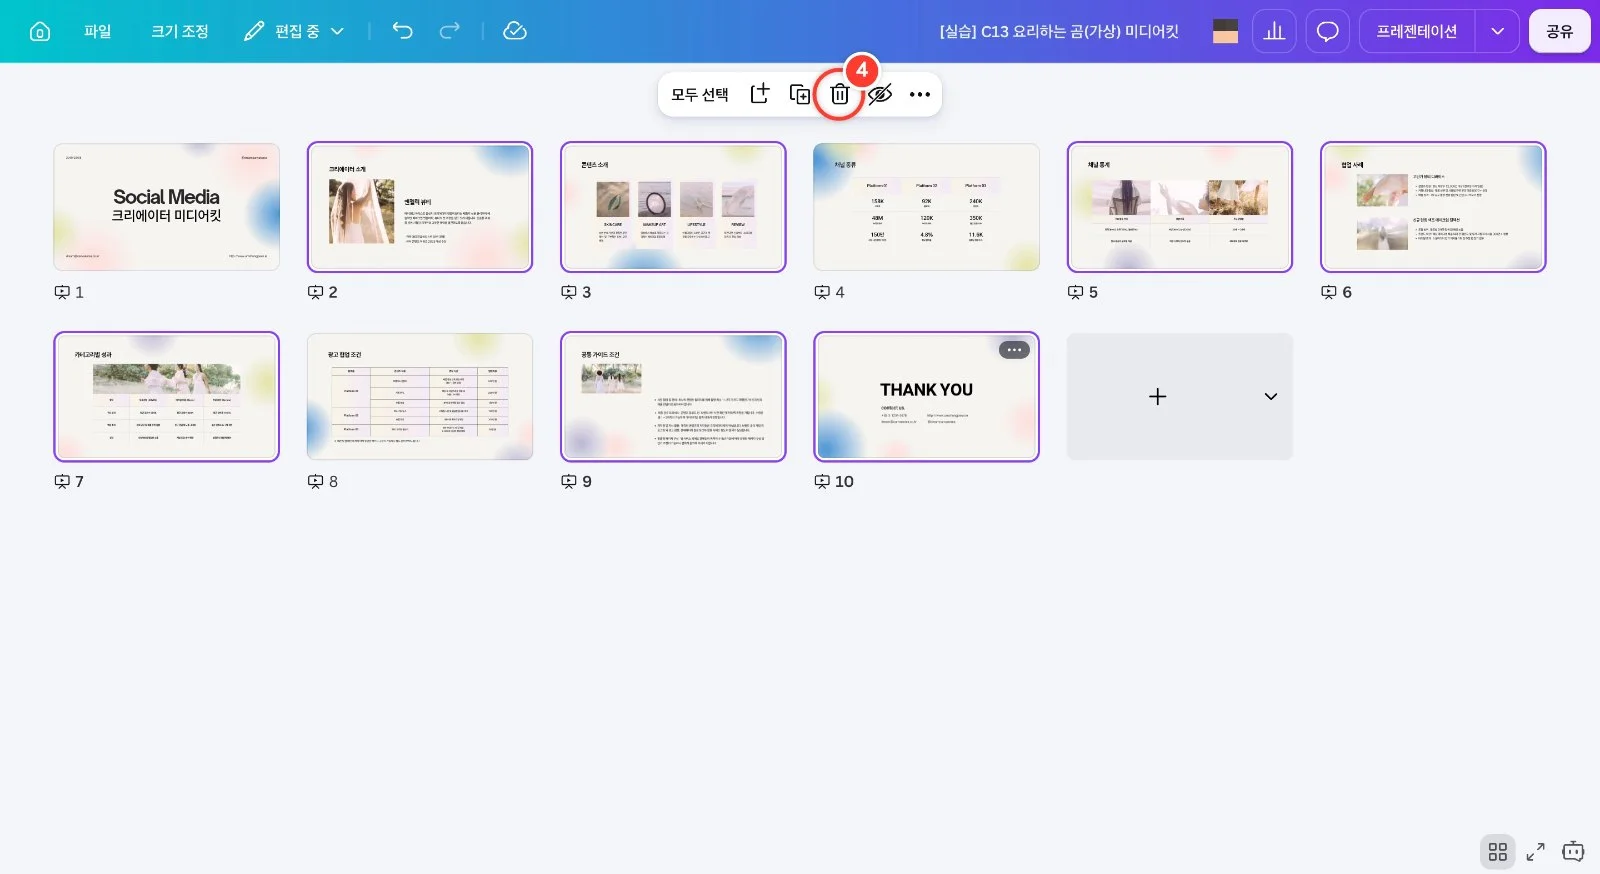1600x874 pixels.
Task: Select slide 4 statistics thumbnail
Action: point(926,207)
